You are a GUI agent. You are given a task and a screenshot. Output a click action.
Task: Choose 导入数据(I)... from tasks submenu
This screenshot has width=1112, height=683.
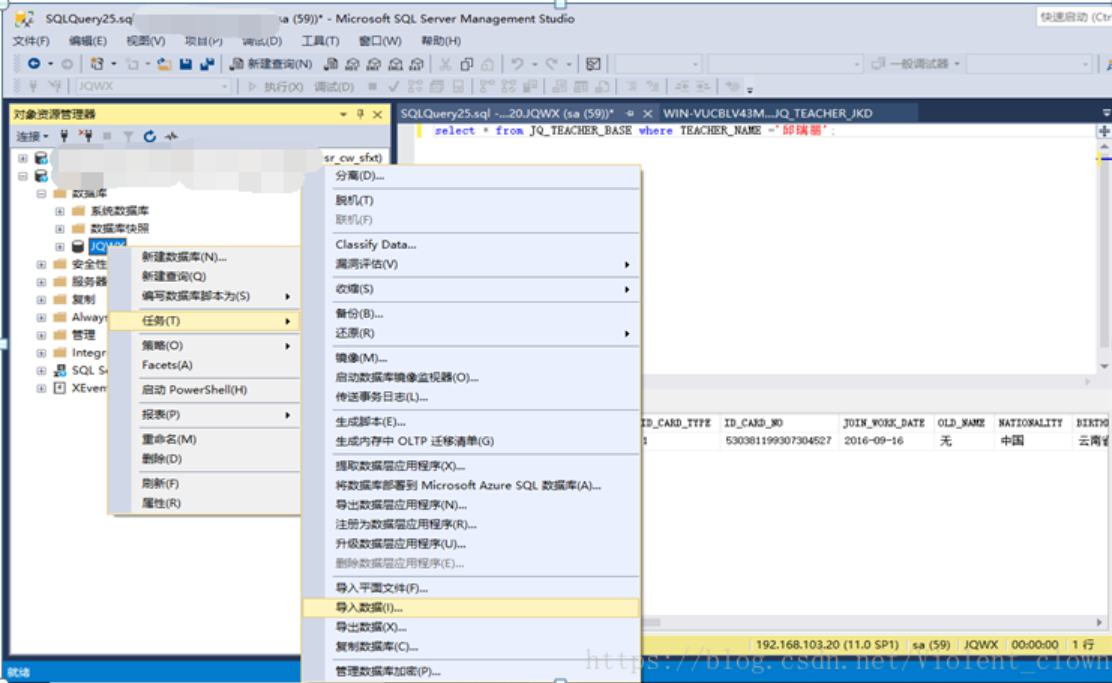tap(471, 608)
